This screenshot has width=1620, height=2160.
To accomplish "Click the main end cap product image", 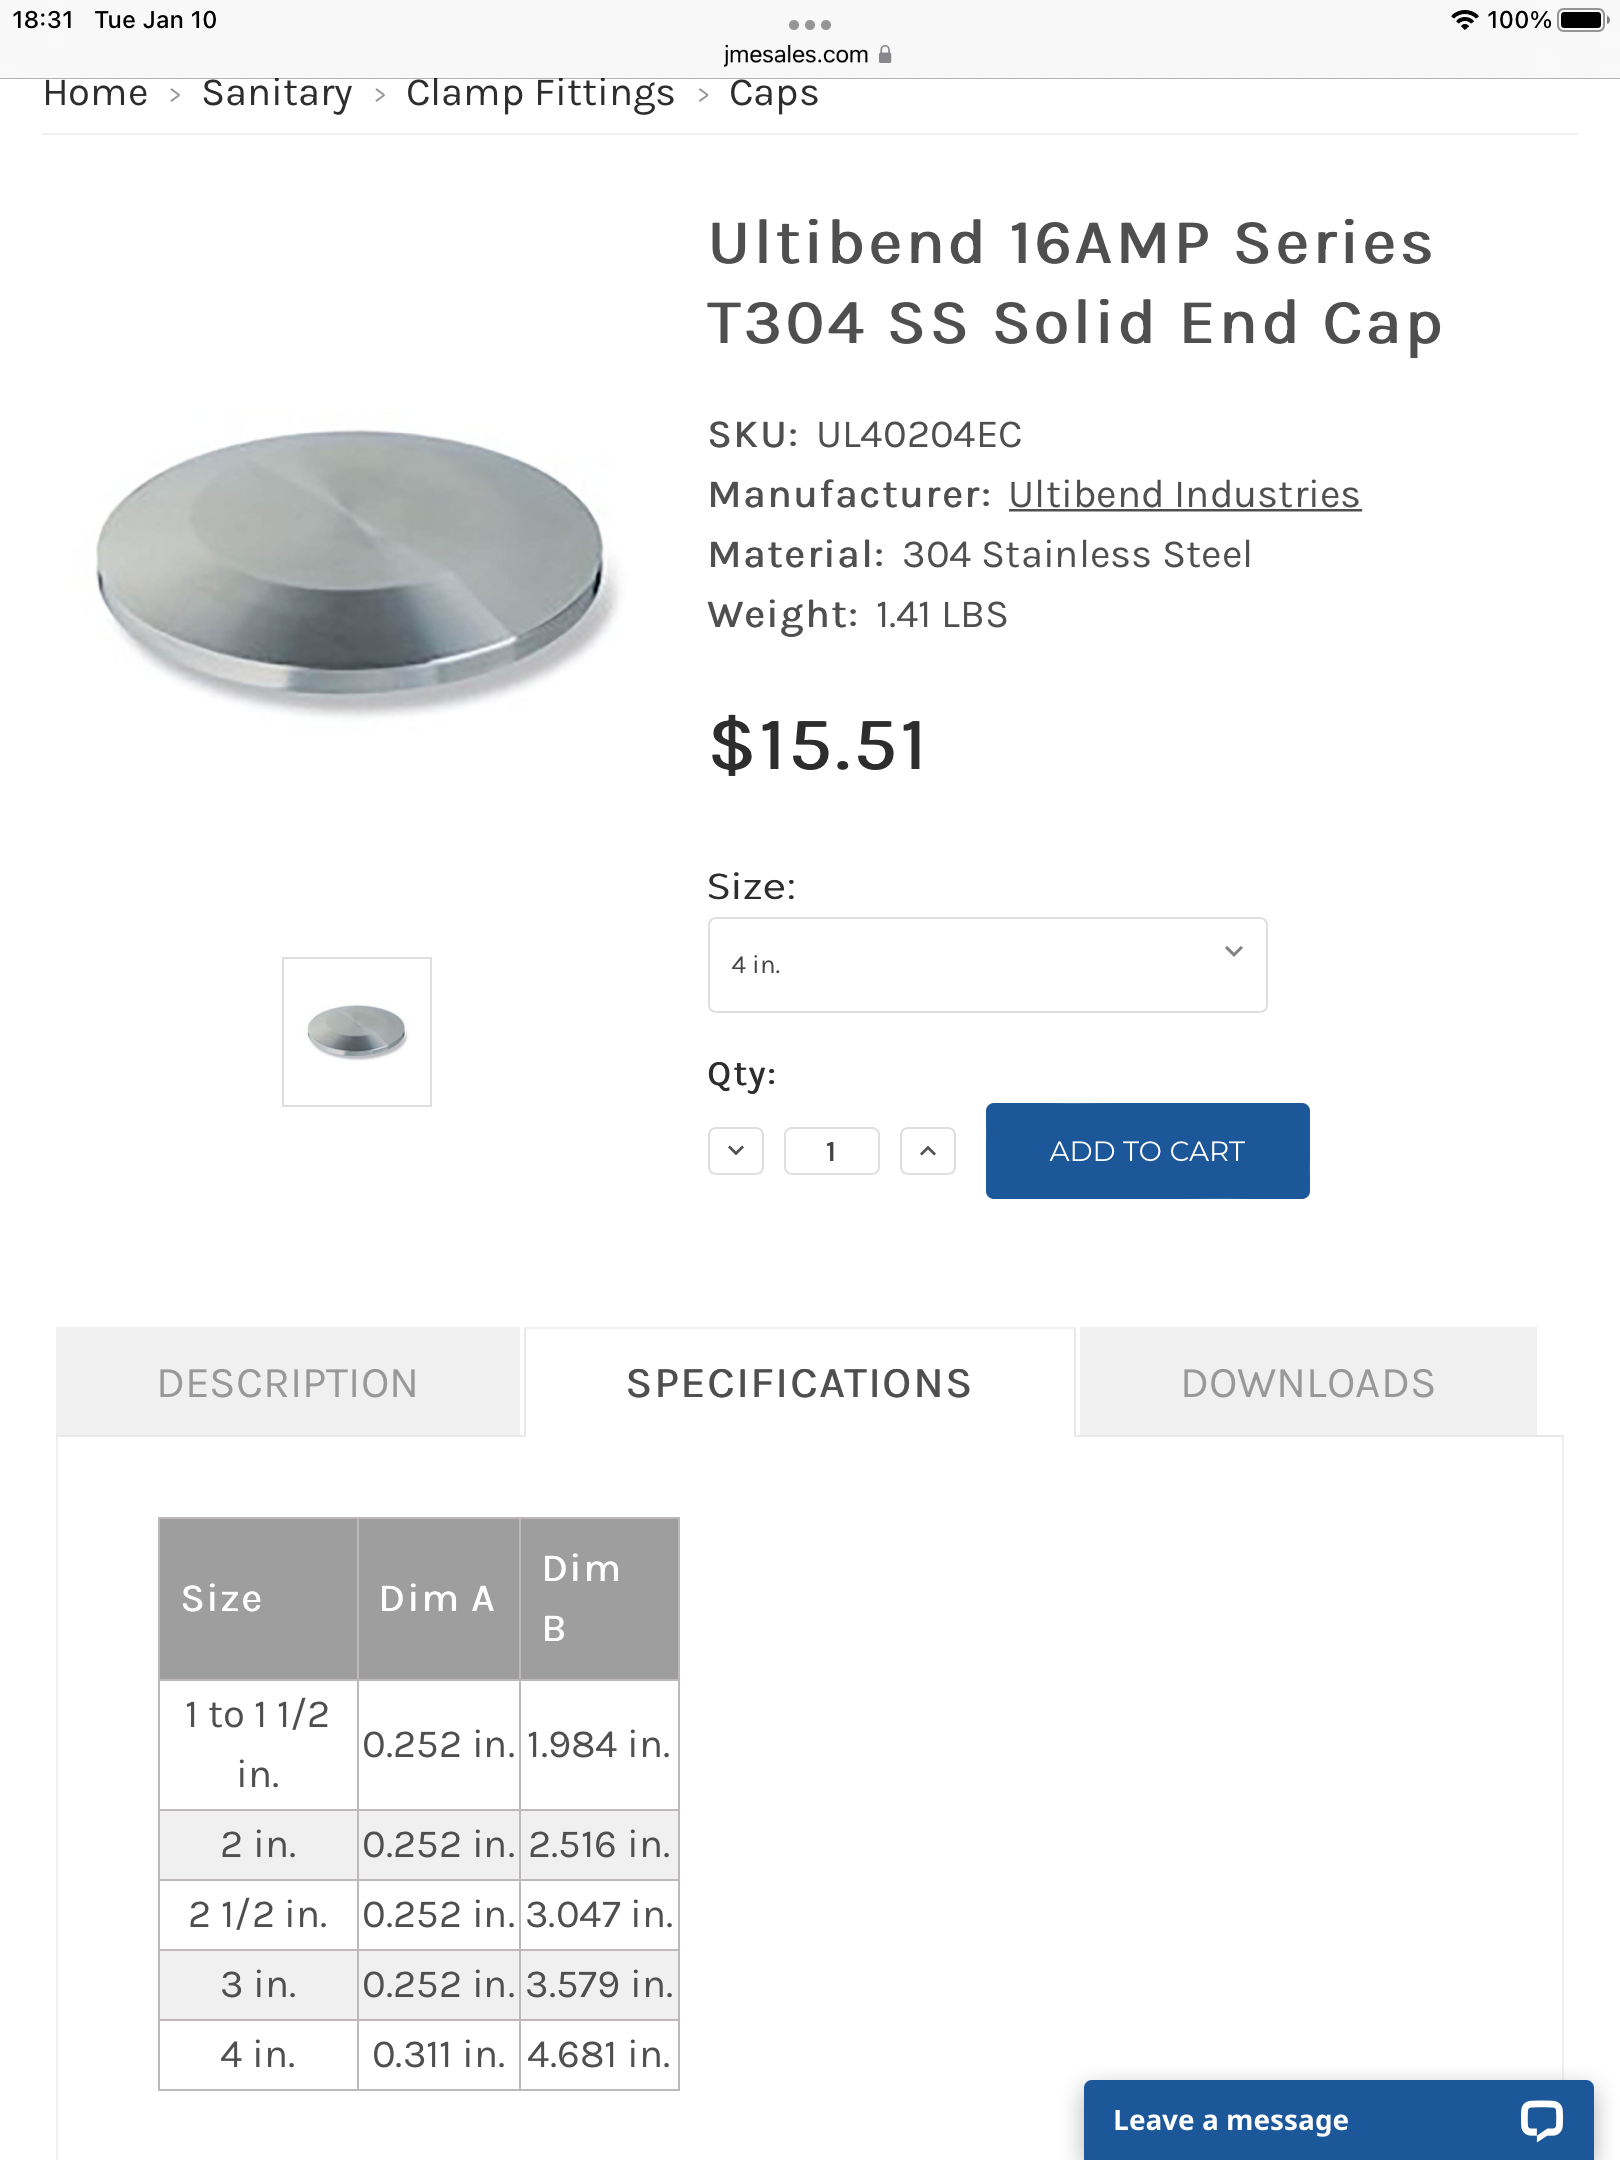I will pos(352,565).
